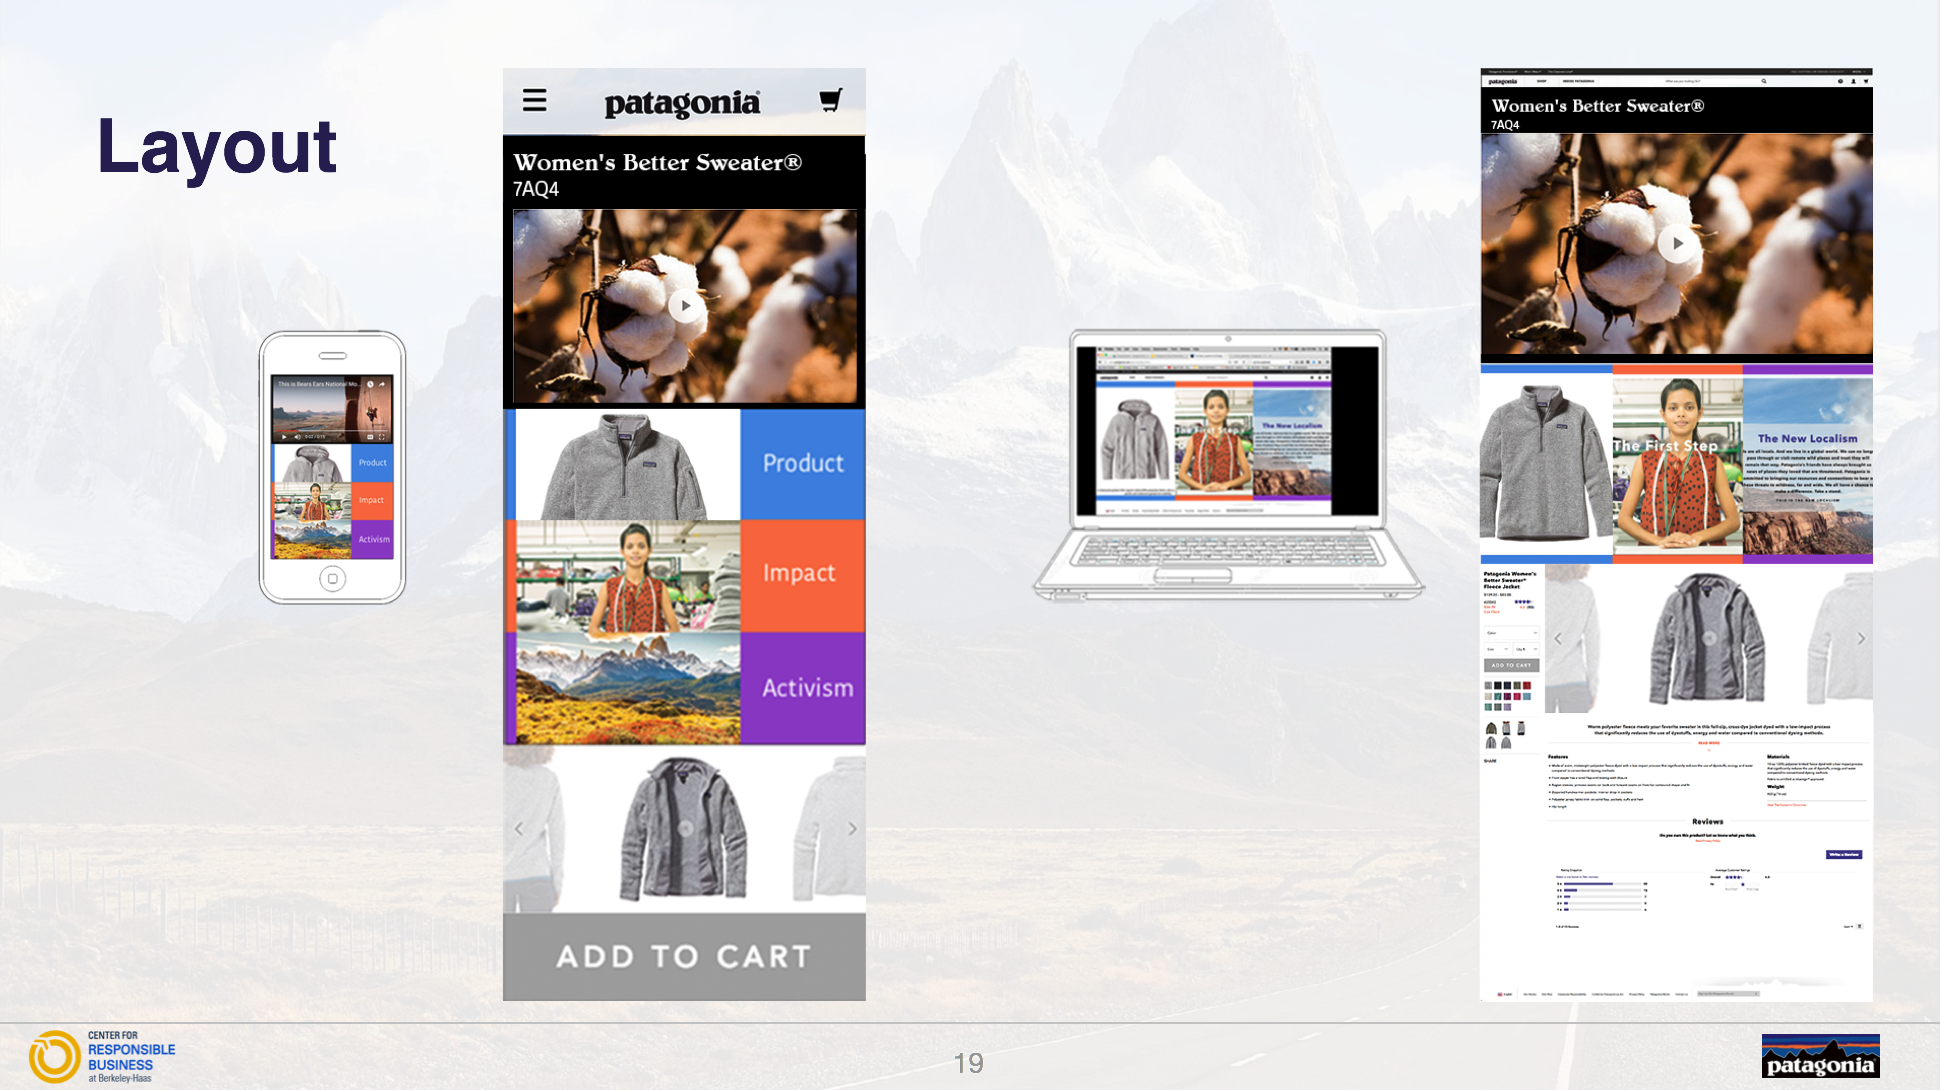The image size is (1940, 1090).
Task: Select Impact tile on the small phone illustration
Action: coord(373,500)
